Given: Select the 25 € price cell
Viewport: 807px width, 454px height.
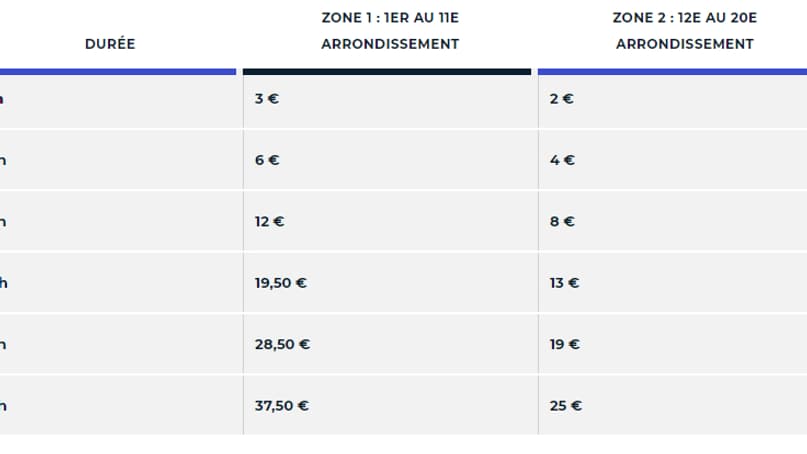Looking at the screenshot, I should coord(566,406).
